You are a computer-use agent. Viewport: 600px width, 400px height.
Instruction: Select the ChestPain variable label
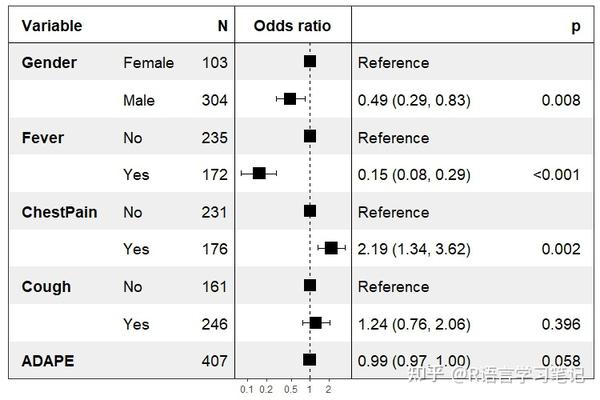(x=56, y=212)
